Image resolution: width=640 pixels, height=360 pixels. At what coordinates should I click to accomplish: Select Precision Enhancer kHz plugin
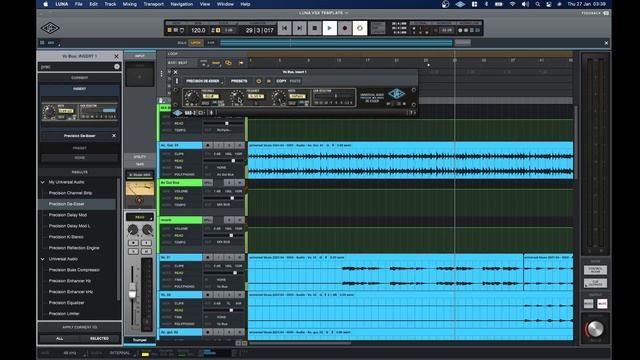point(71,292)
